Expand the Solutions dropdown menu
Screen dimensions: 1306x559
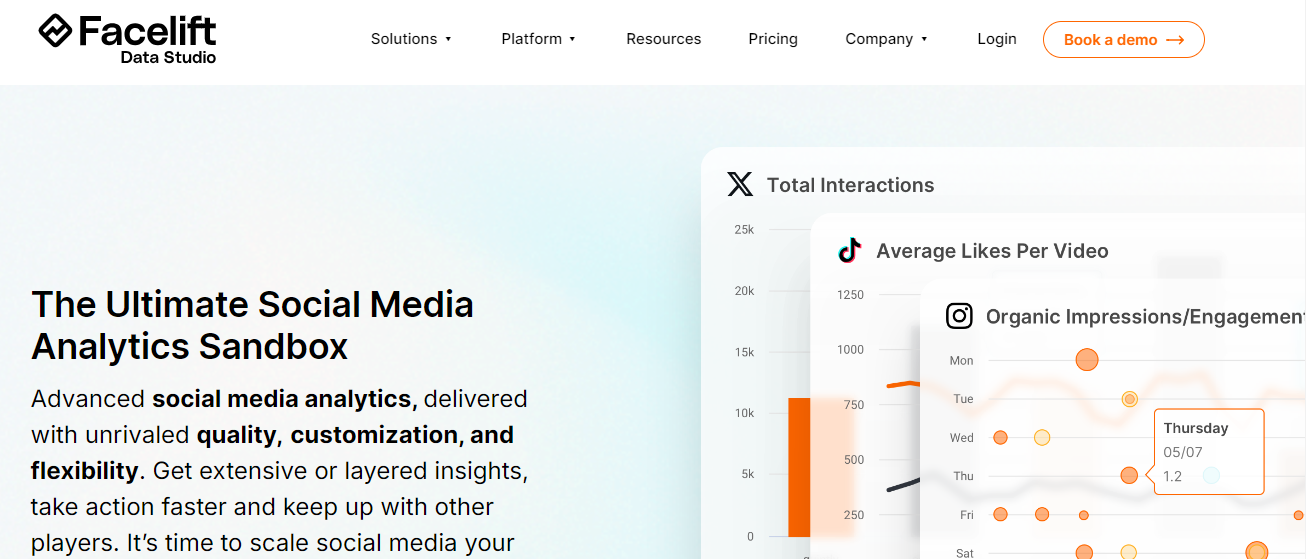point(411,39)
